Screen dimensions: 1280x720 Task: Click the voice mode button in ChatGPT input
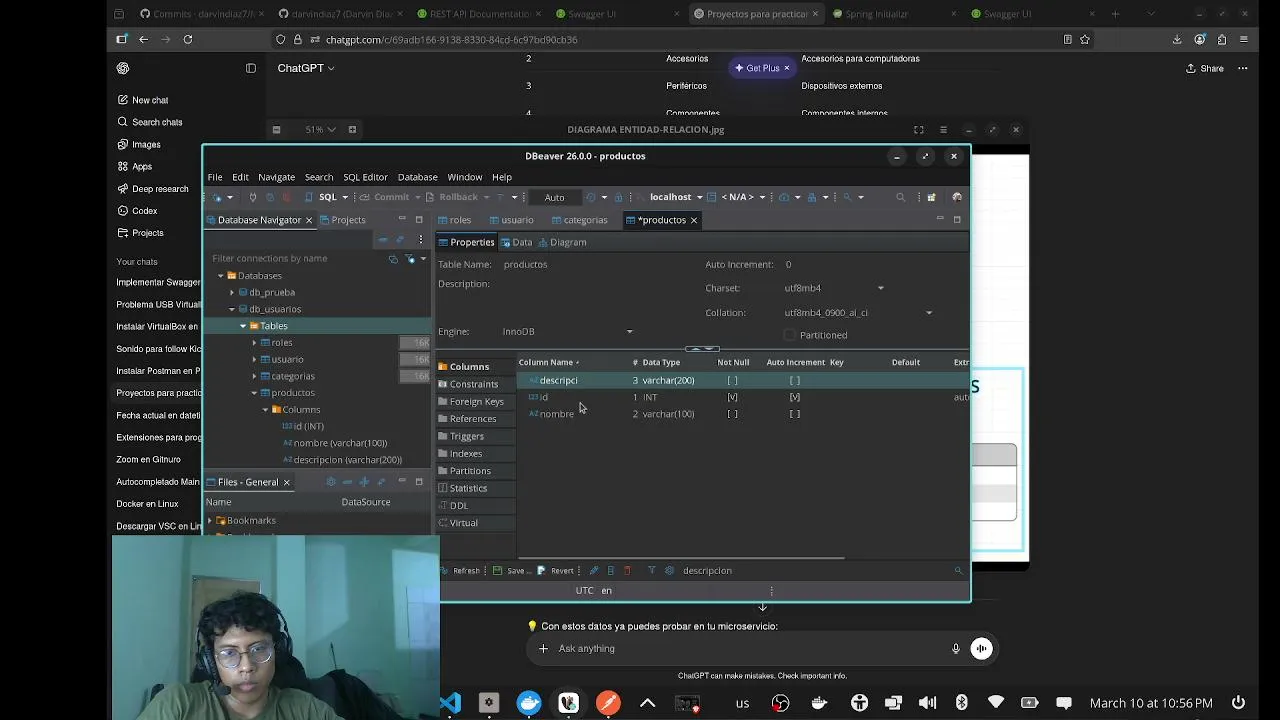coord(982,648)
